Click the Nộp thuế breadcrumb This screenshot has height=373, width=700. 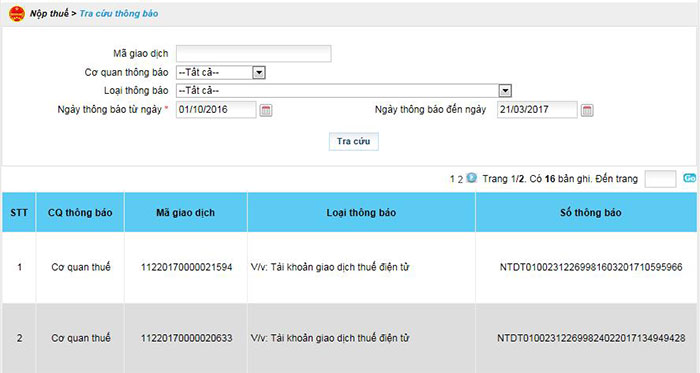49,13
